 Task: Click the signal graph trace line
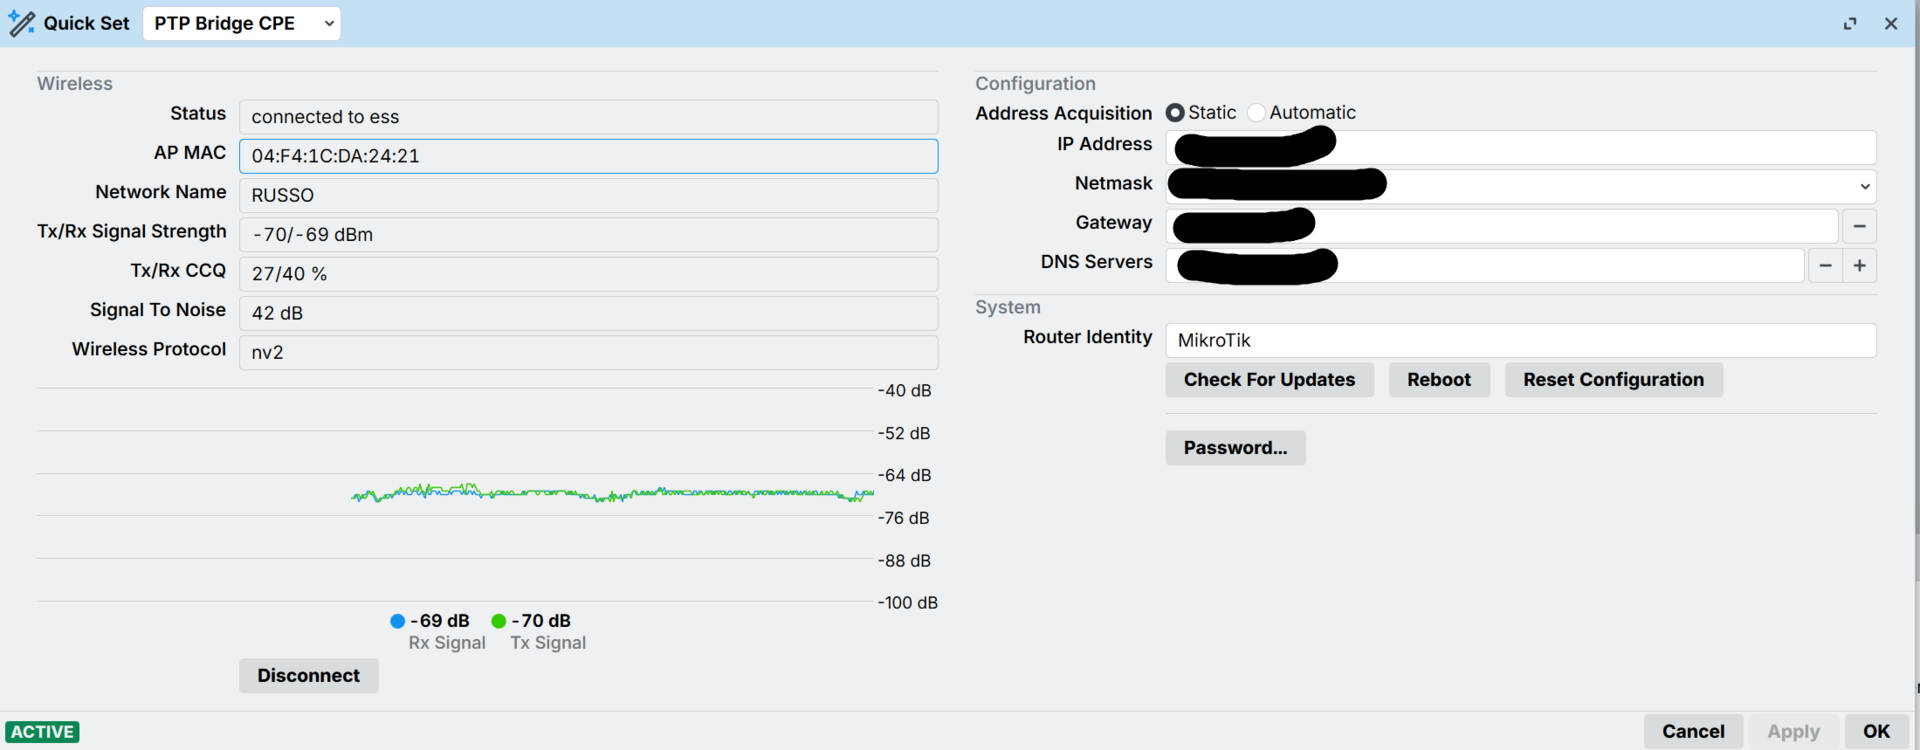[x=612, y=493]
